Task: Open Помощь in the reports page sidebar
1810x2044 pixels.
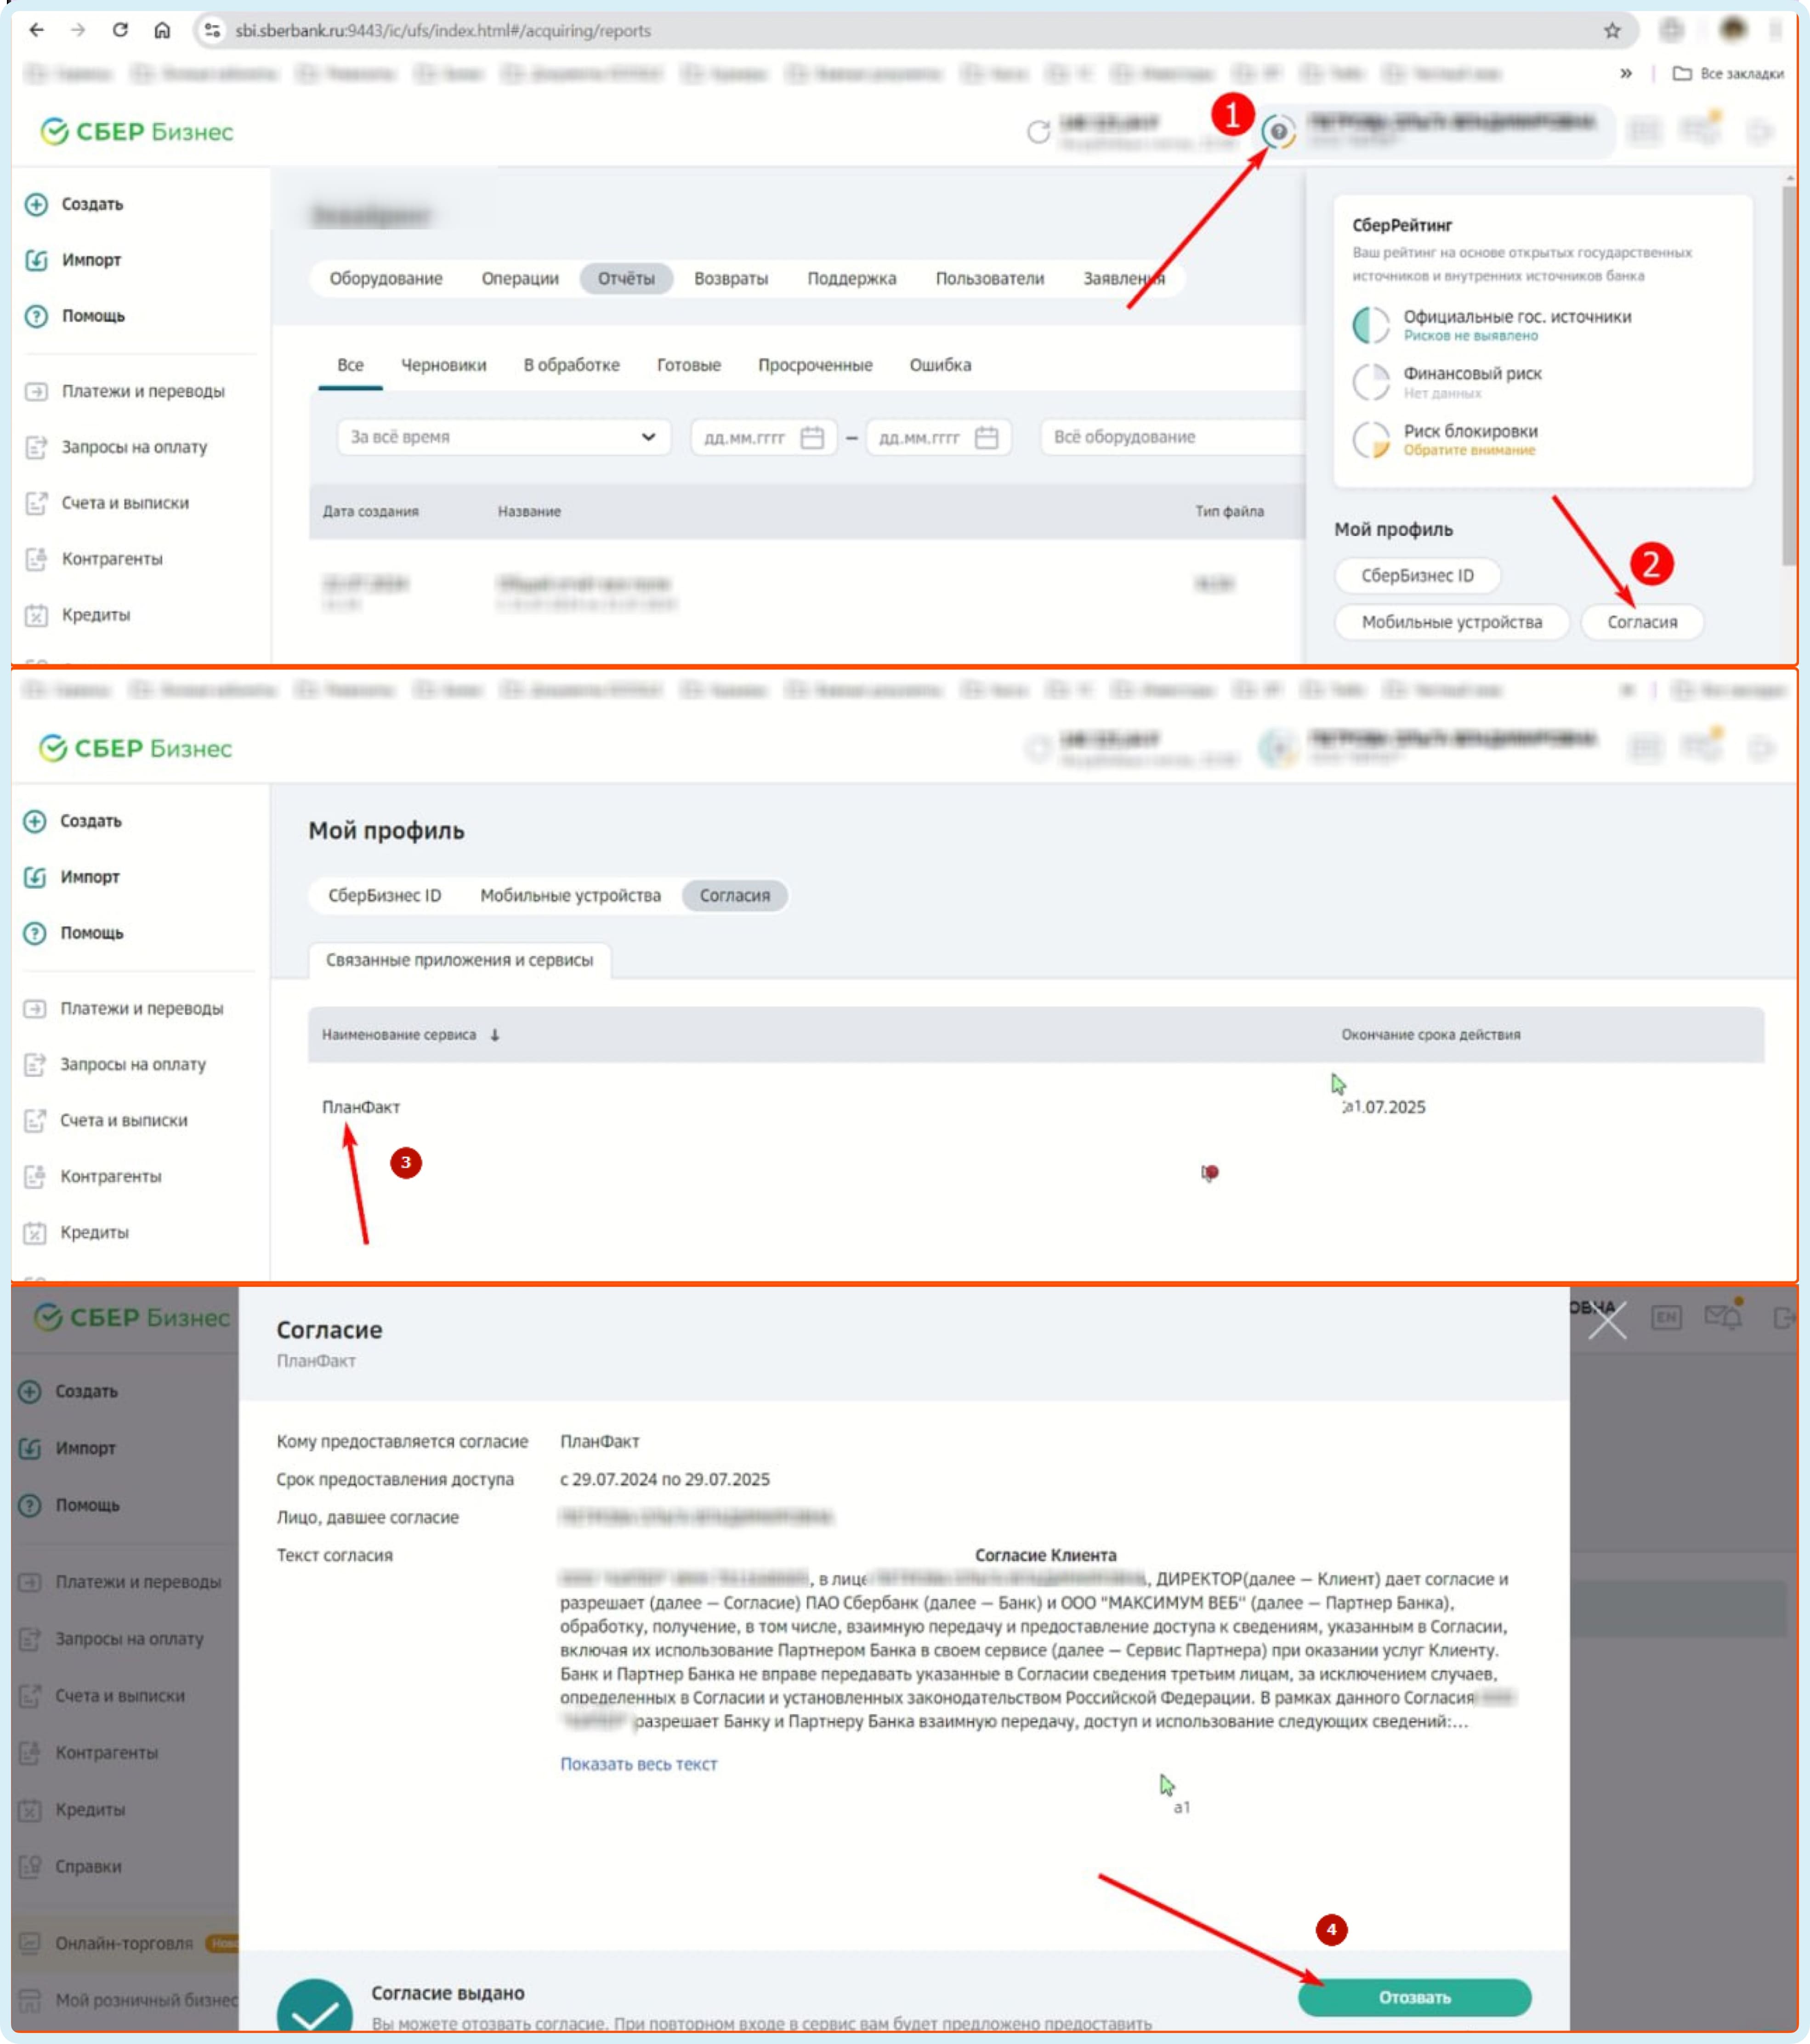Action: coord(76,316)
